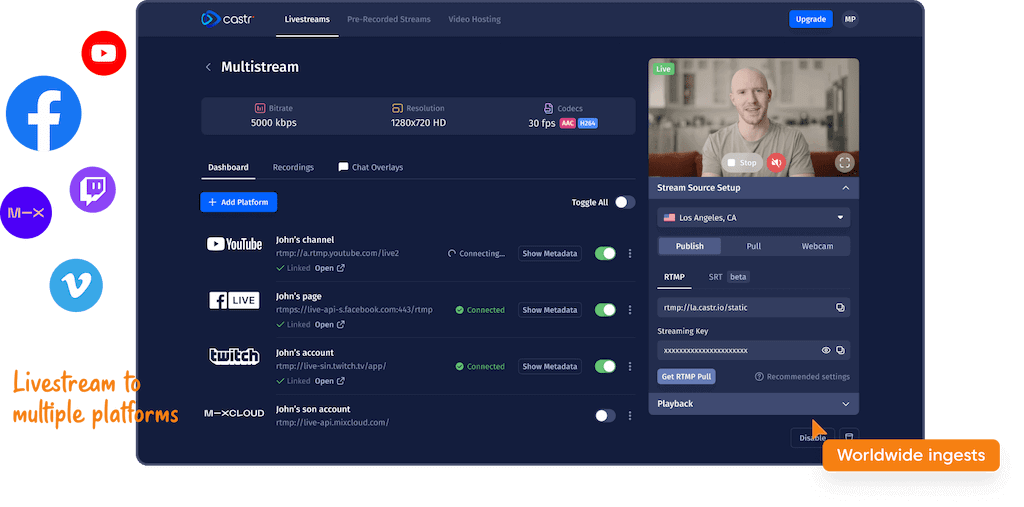This screenshot has width=1024, height=507.
Task: Unmute the live preview audio
Action: pos(775,162)
